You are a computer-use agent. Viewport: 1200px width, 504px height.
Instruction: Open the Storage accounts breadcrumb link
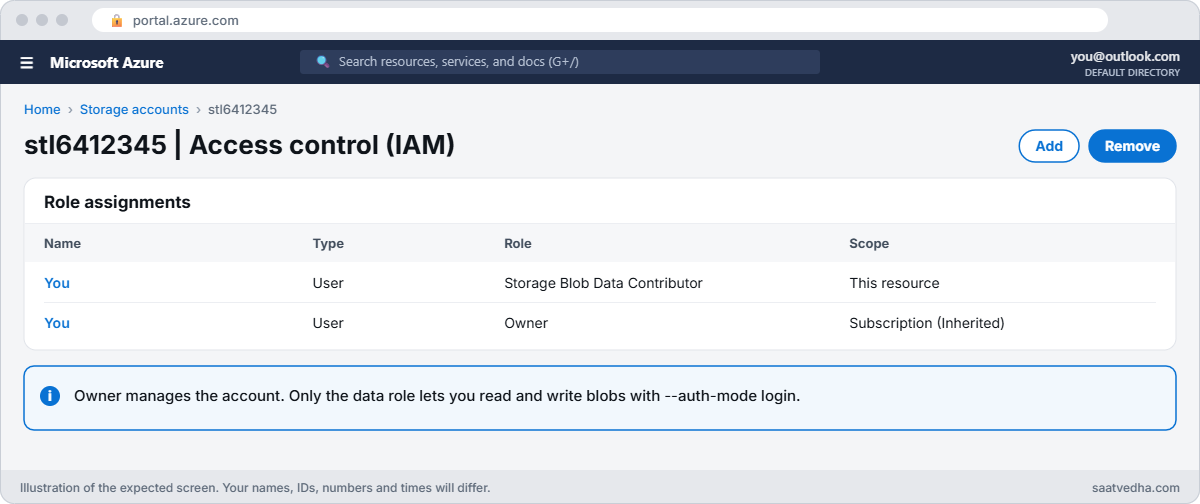tap(134, 109)
